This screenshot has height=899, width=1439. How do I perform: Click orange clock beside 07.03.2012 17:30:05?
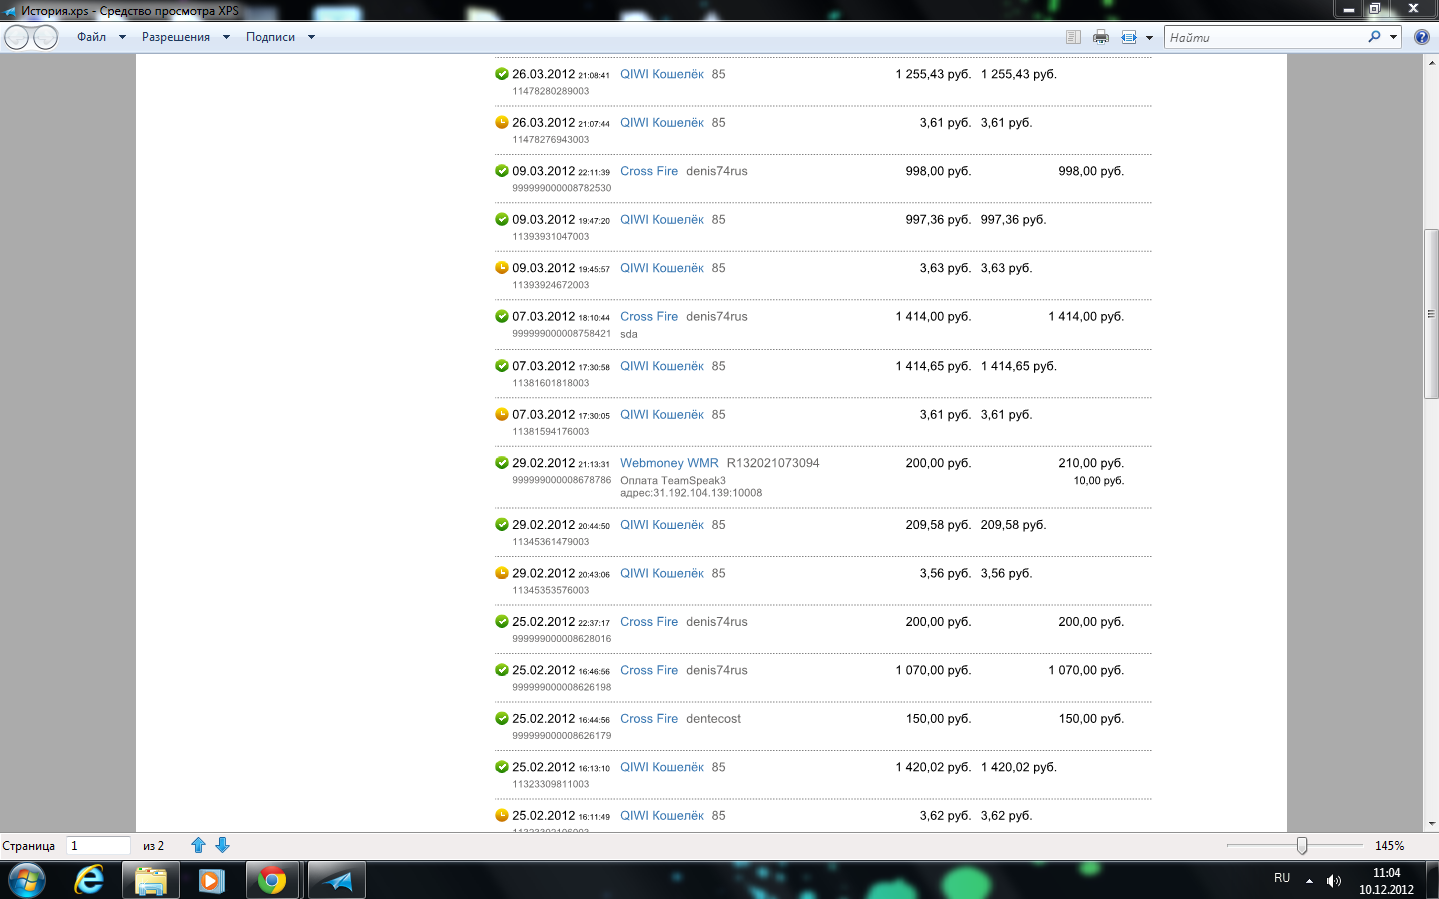(x=502, y=414)
